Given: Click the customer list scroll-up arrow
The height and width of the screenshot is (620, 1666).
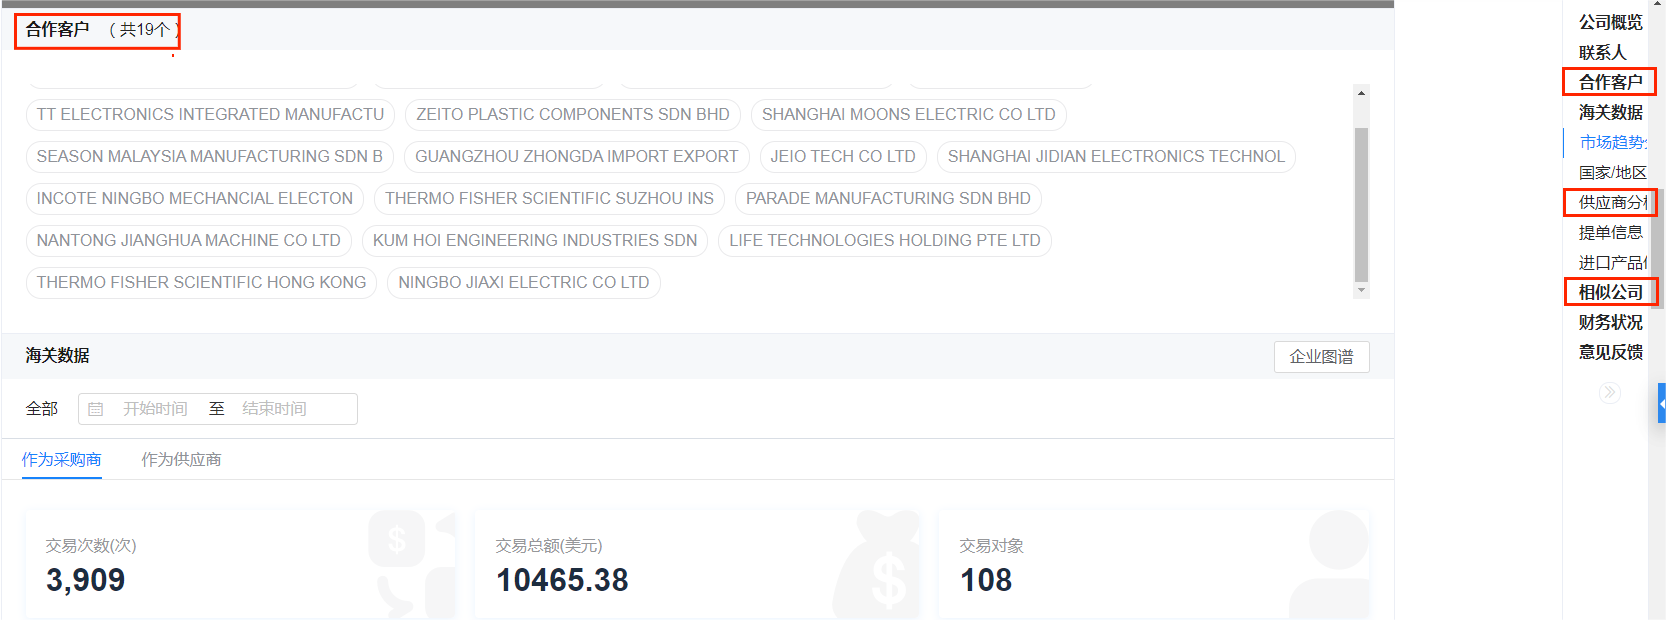Looking at the screenshot, I should pyautogui.click(x=1361, y=93).
